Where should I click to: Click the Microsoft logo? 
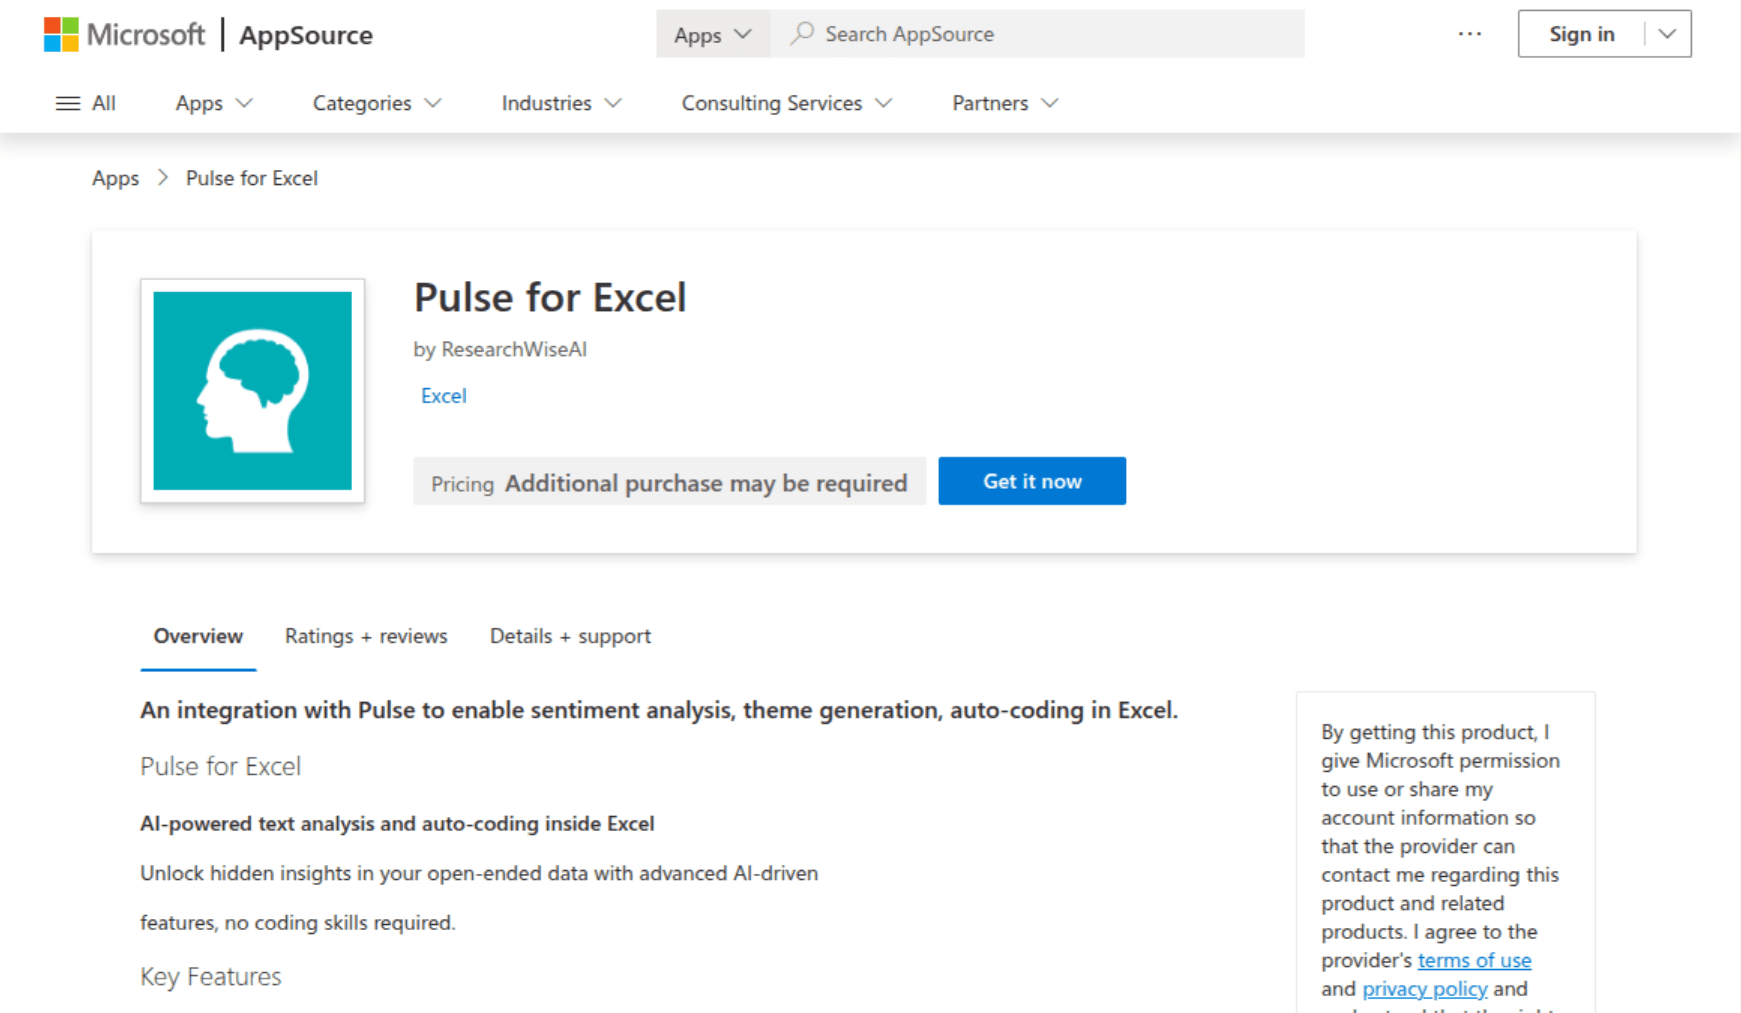coord(124,34)
